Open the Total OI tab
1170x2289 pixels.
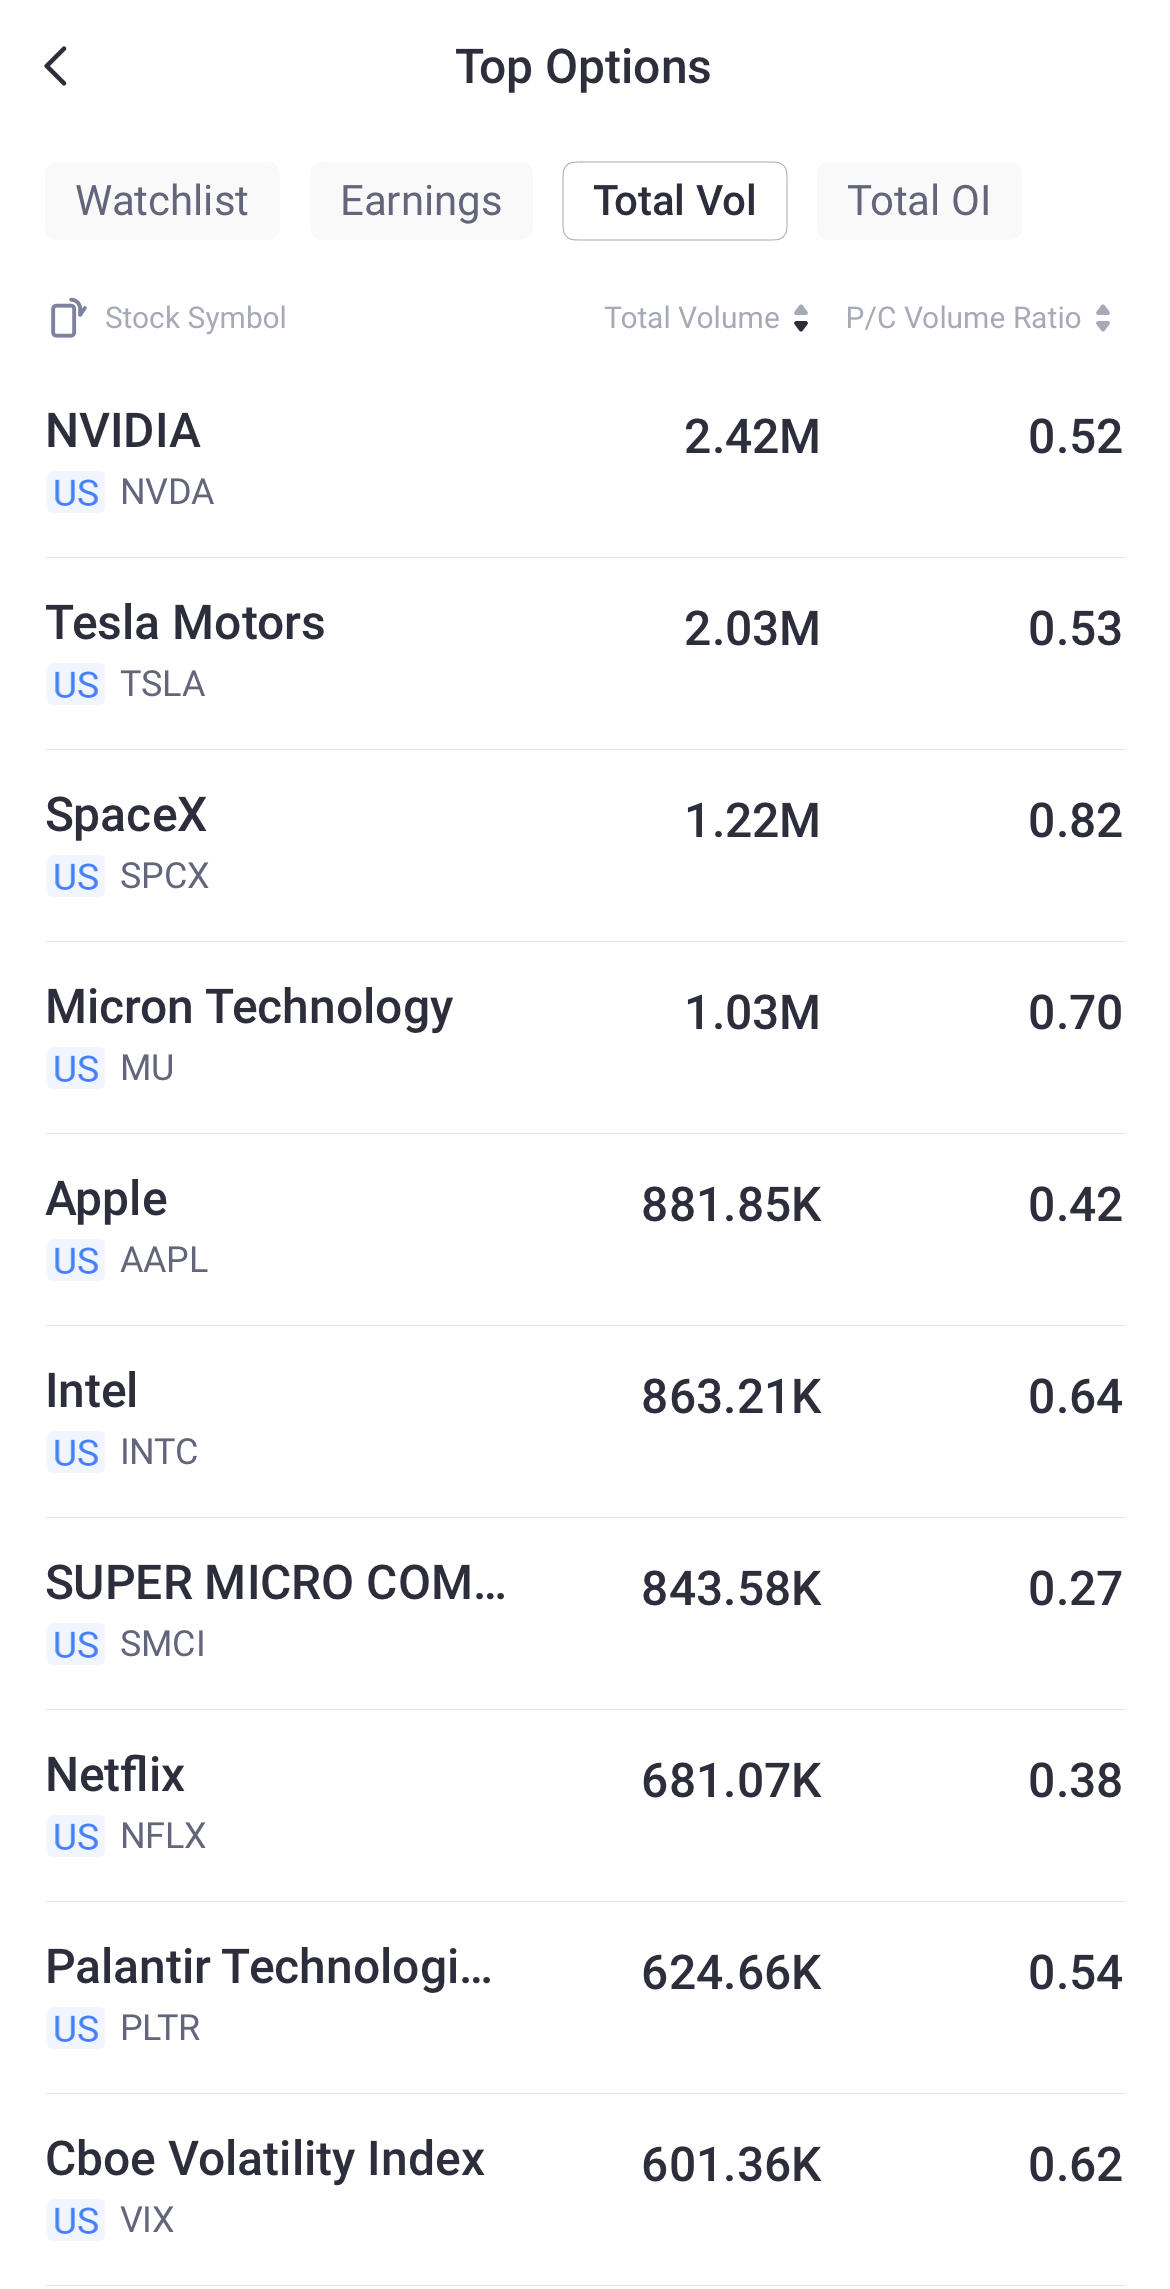tap(919, 201)
